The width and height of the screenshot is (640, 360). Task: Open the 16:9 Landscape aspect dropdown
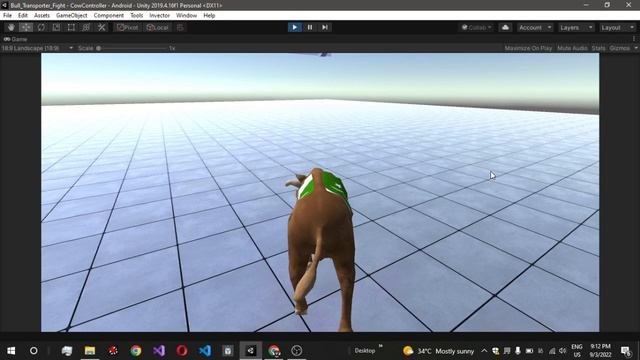pos(37,48)
